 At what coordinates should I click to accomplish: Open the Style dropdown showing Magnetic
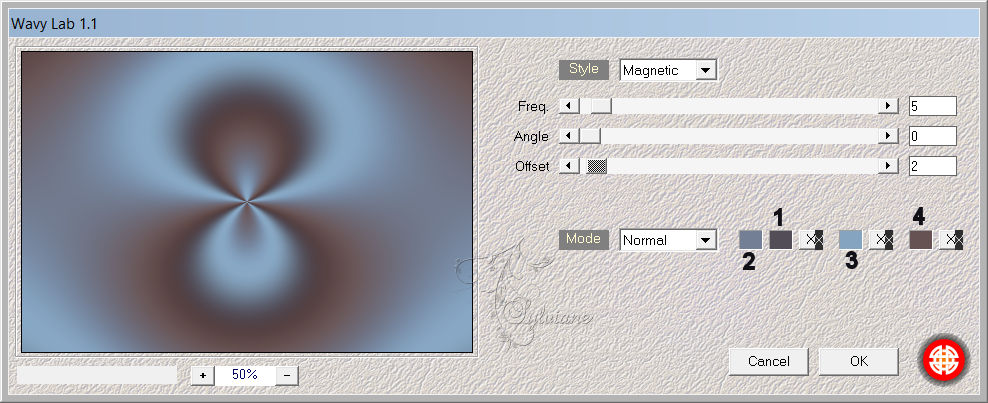[668, 70]
